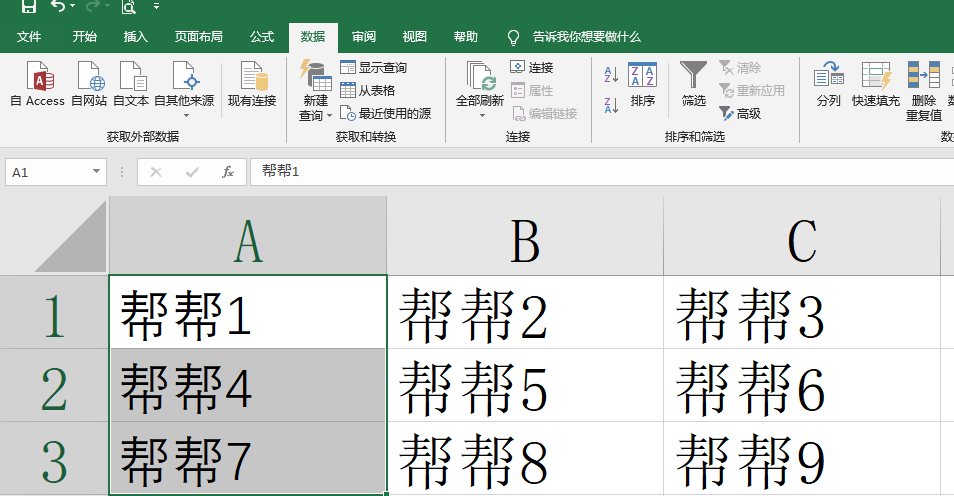Open the Name Box dropdown arrow
The width and height of the screenshot is (954, 496).
(x=96, y=172)
